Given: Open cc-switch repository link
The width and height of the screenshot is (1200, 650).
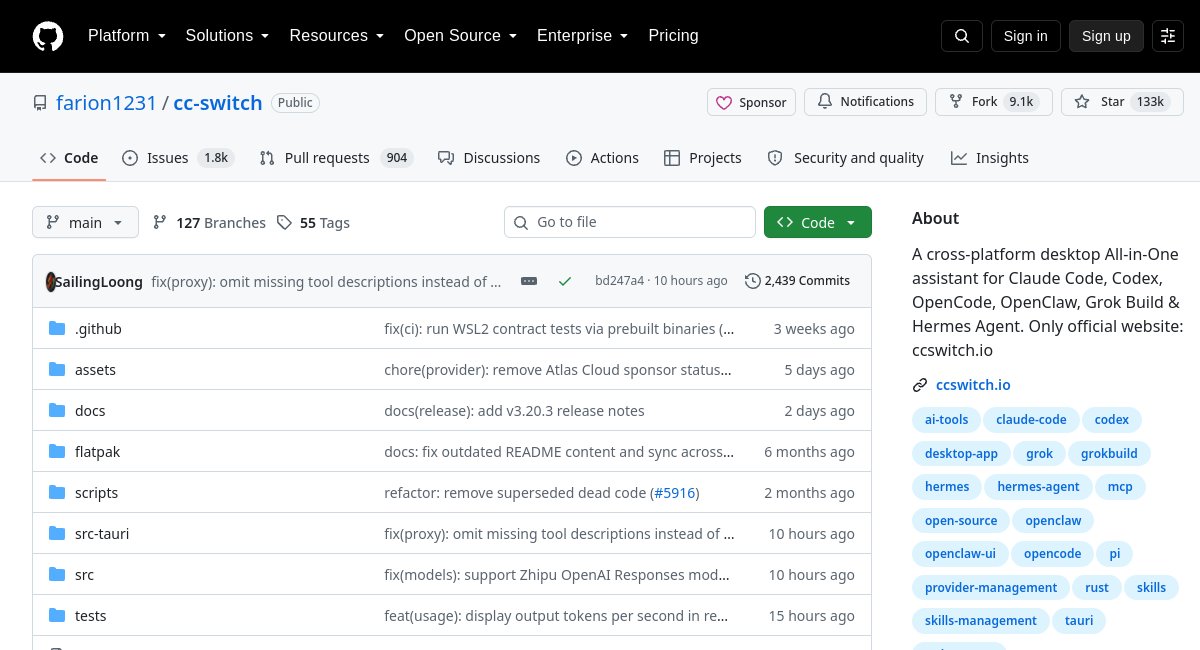Looking at the screenshot, I should 218,103.
